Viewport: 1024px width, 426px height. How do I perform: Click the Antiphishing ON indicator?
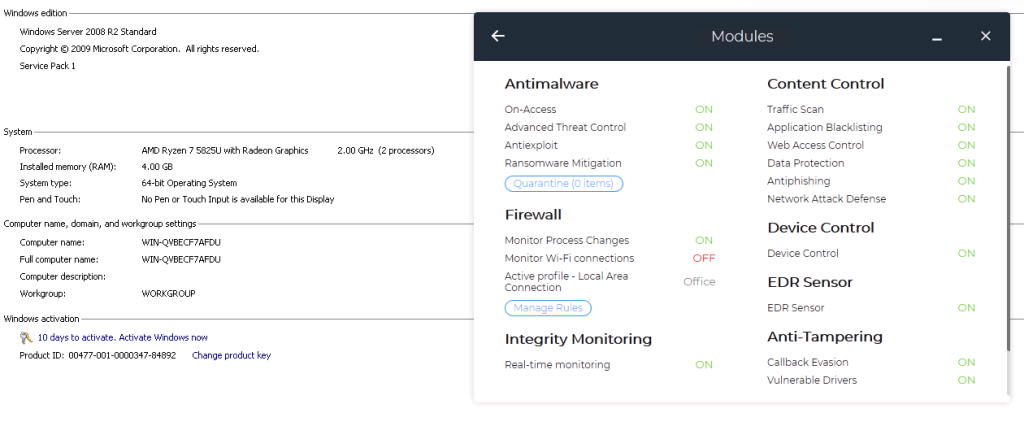pos(966,181)
